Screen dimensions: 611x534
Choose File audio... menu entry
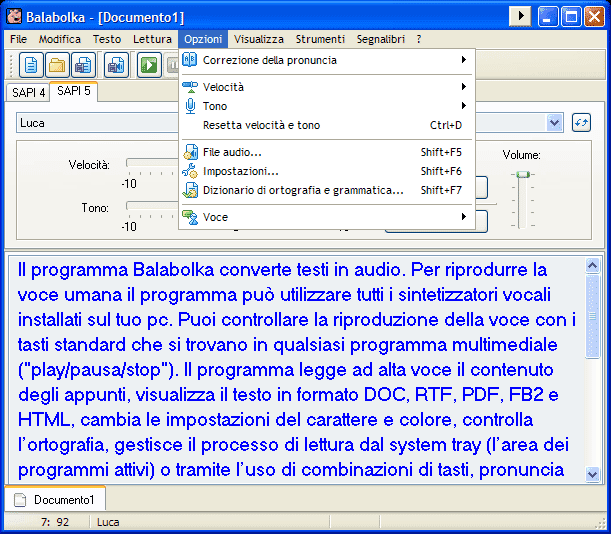point(327,152)
